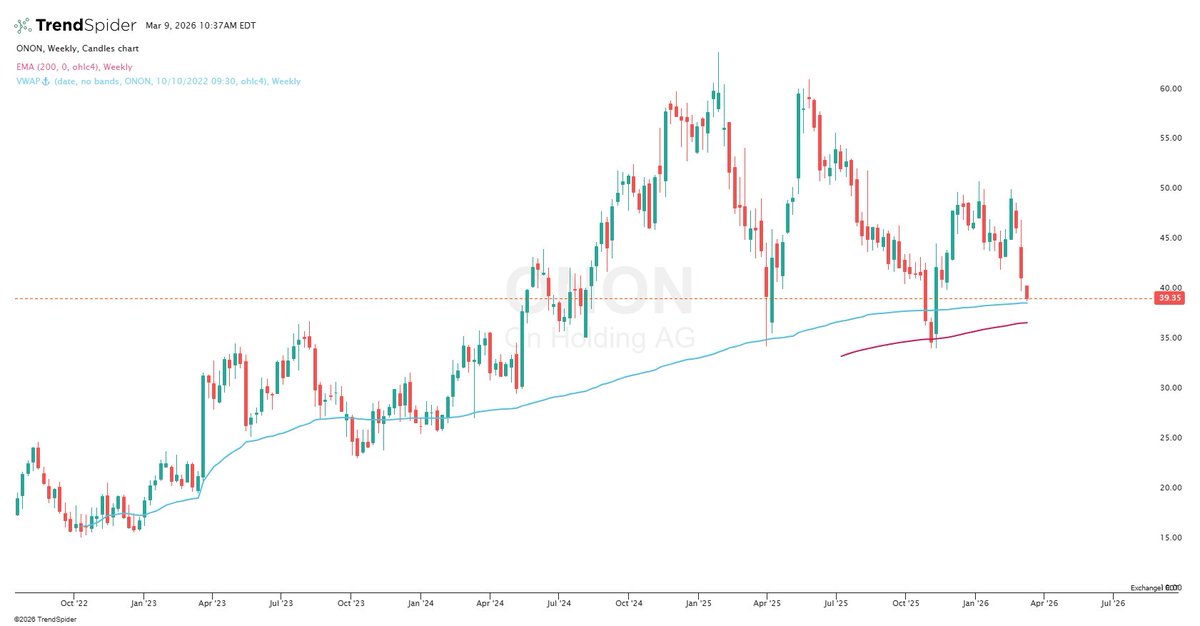
Task: Click the anchor icon in the VWAP label
Action: pos(48,82)
